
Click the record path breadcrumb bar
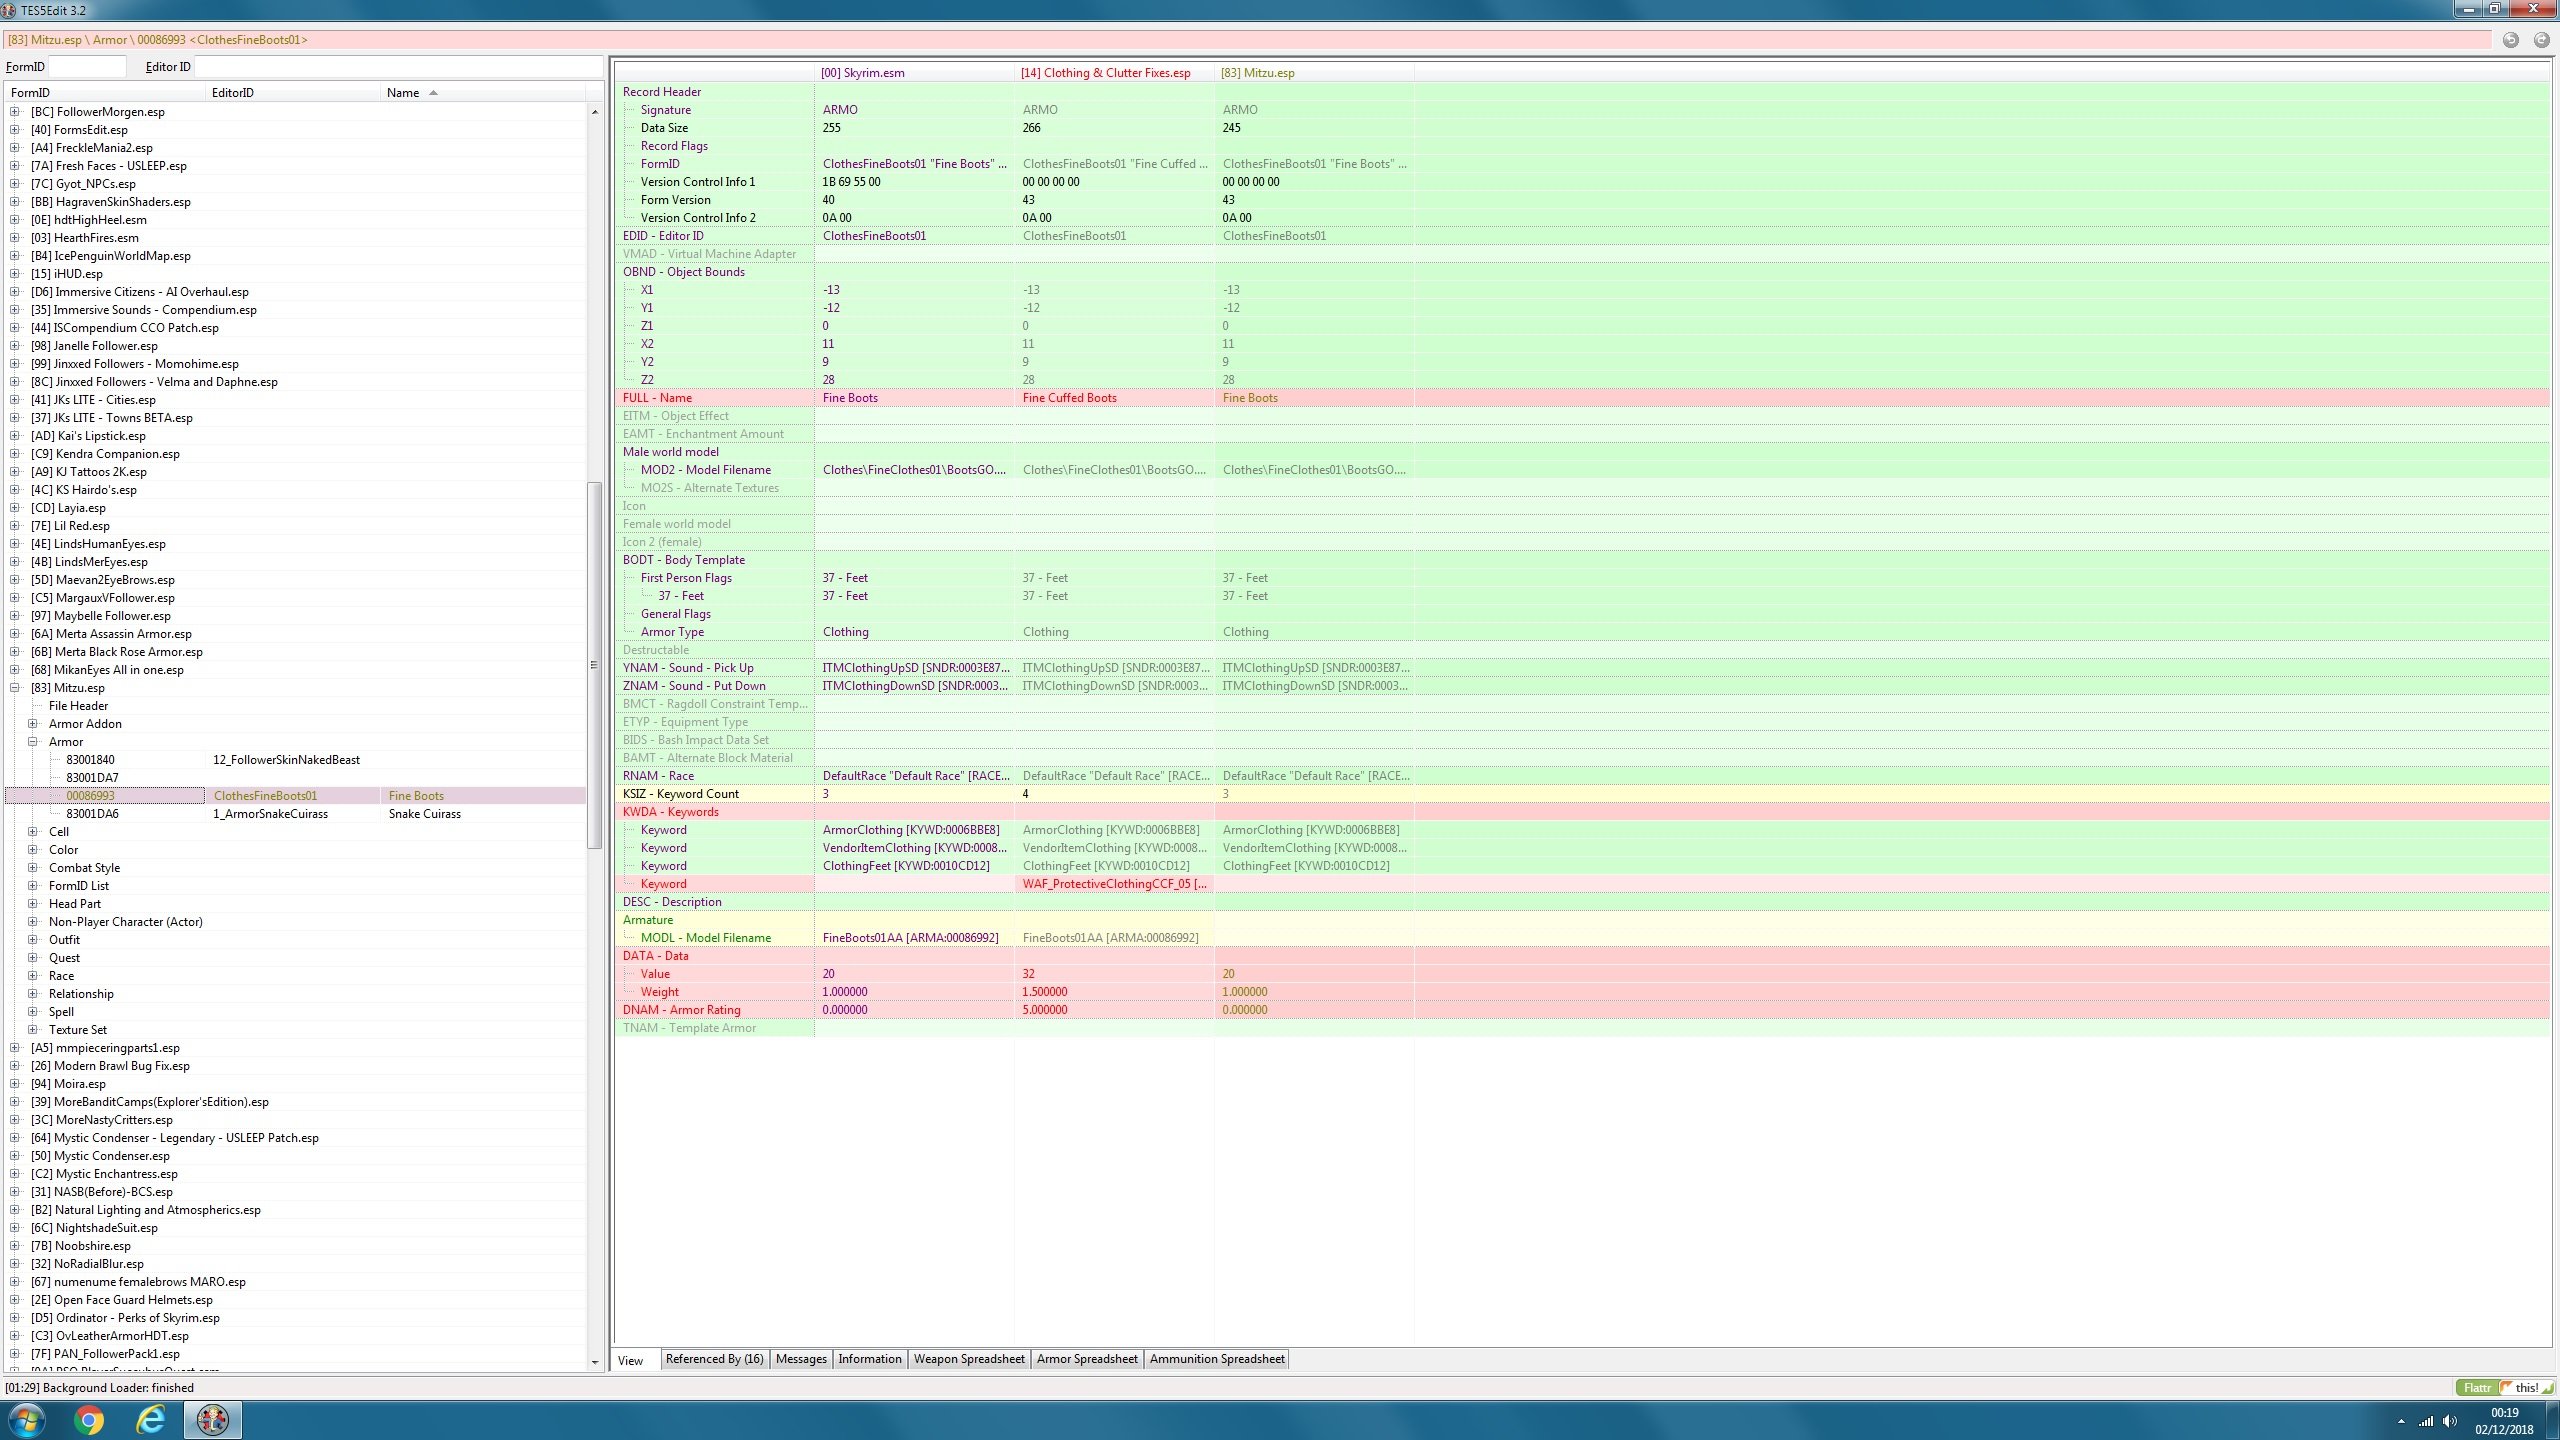point(1247,40)
